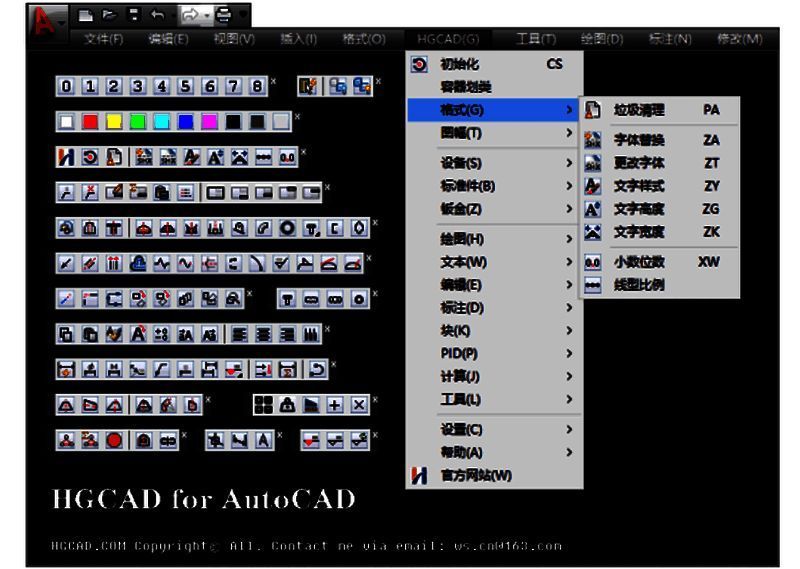The height and width of the screenshot is (569, 800).
Task: Click 官方网站(W) at the menu bottom
Action: tap(494, 476)
